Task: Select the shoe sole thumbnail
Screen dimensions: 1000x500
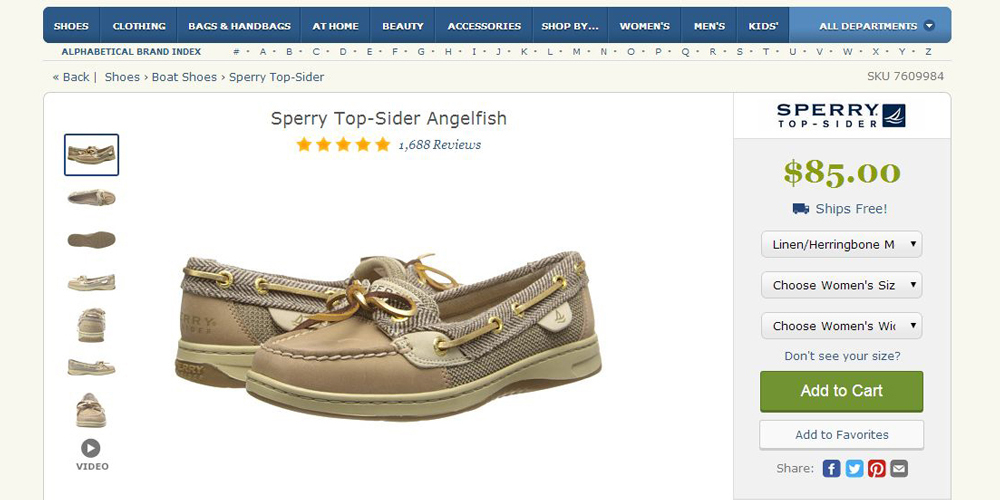Action: click(91, 239)
